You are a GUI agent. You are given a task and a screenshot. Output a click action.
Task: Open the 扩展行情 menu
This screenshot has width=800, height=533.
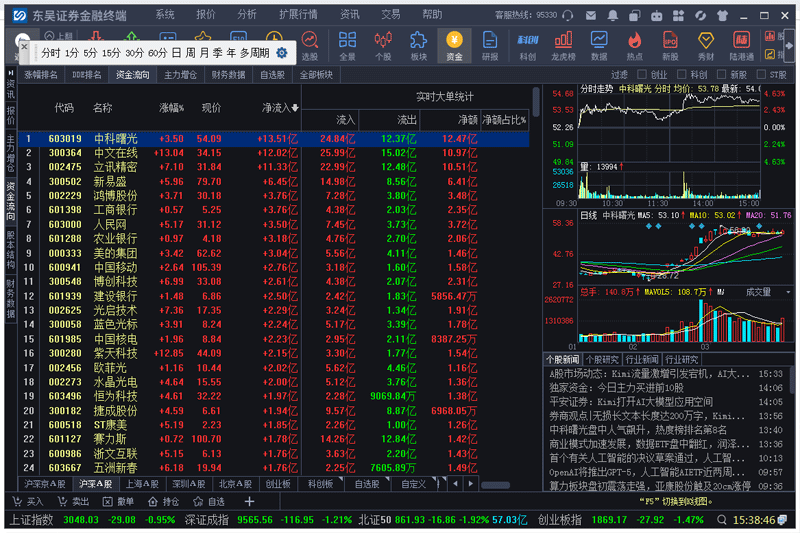(297, 15)
